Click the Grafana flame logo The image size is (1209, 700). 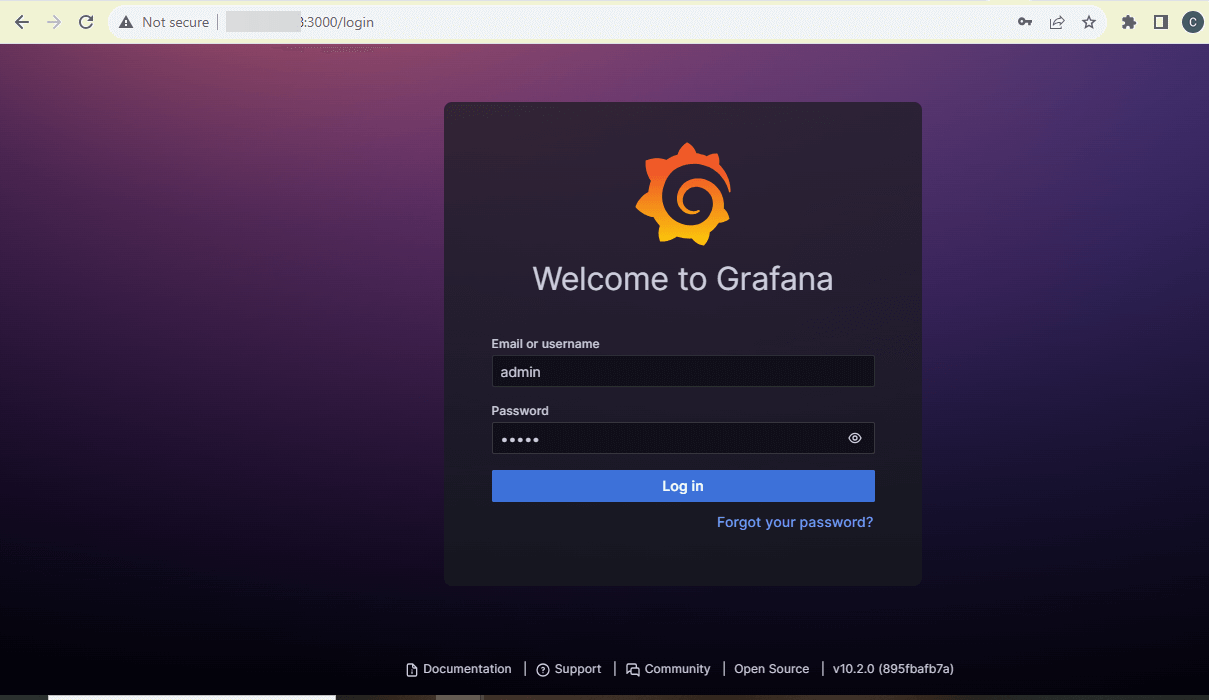pos(683,194)
